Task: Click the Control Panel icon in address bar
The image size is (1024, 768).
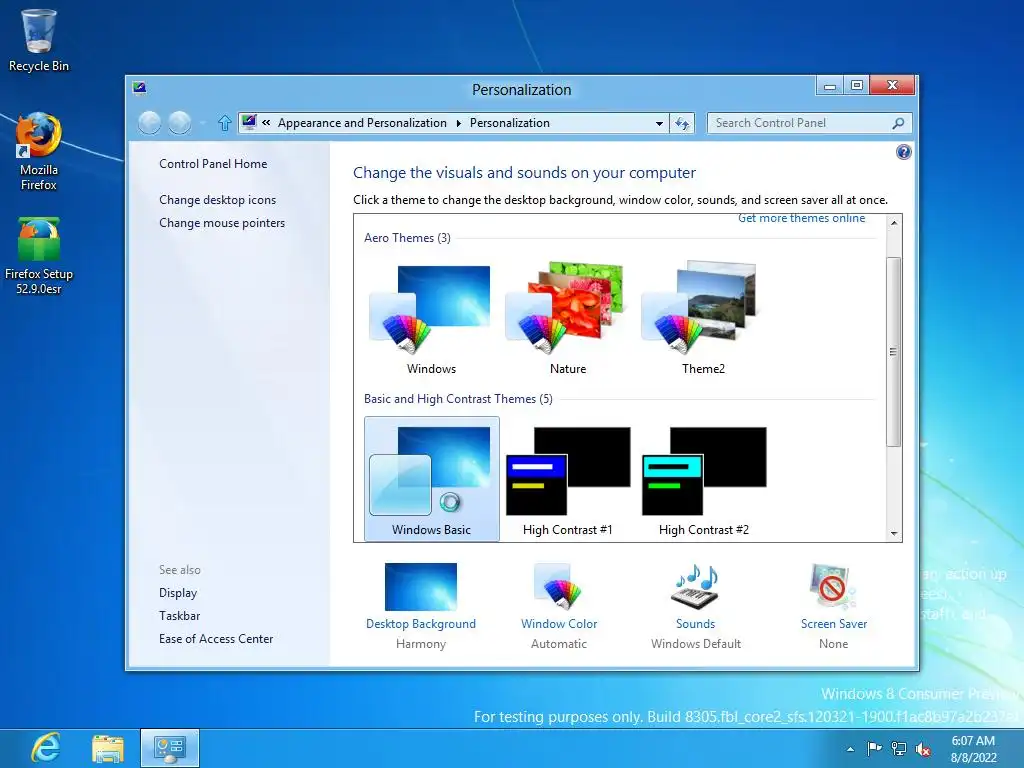Action: [249, 122]
